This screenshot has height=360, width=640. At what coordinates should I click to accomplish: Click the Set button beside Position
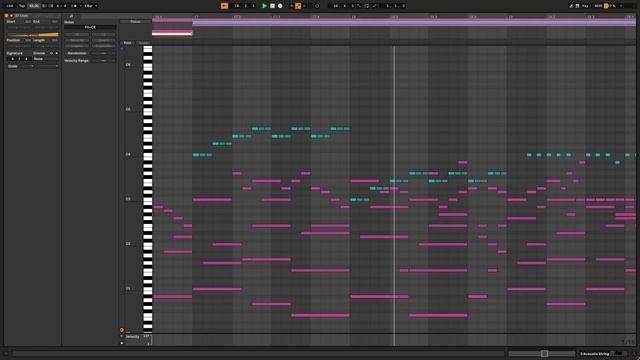click(28, 40)
